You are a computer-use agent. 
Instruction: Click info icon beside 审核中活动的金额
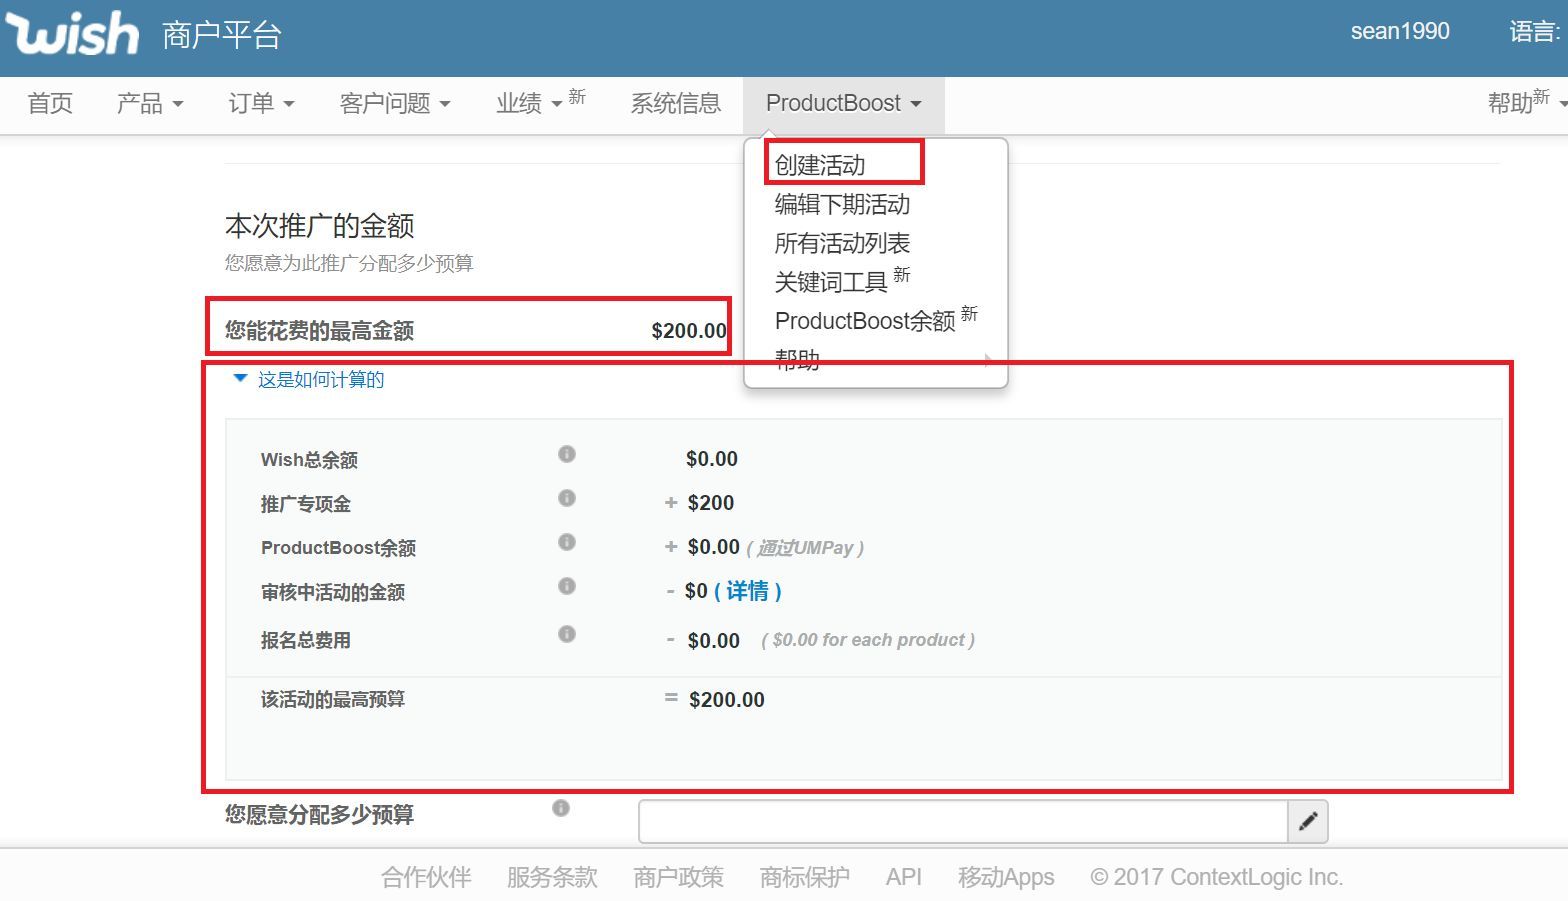point(567,586)
